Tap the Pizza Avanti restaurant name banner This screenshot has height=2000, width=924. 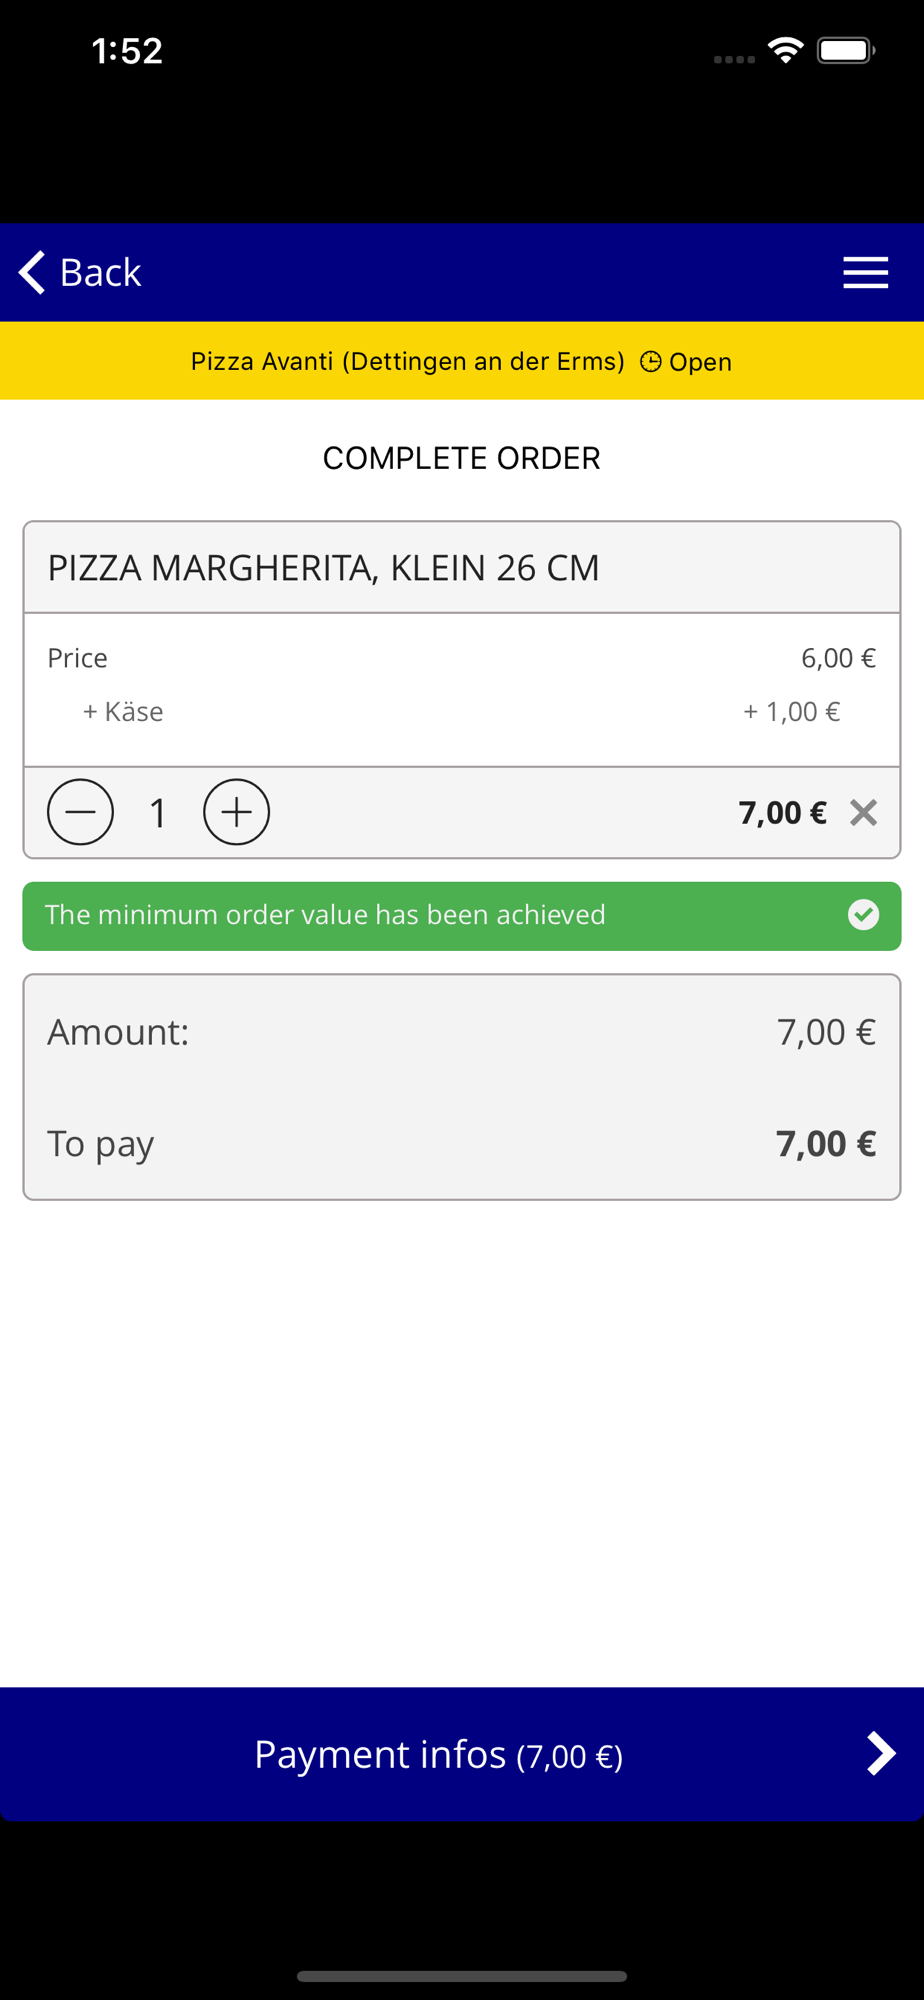pyautogui.click(x=407, y=361)
